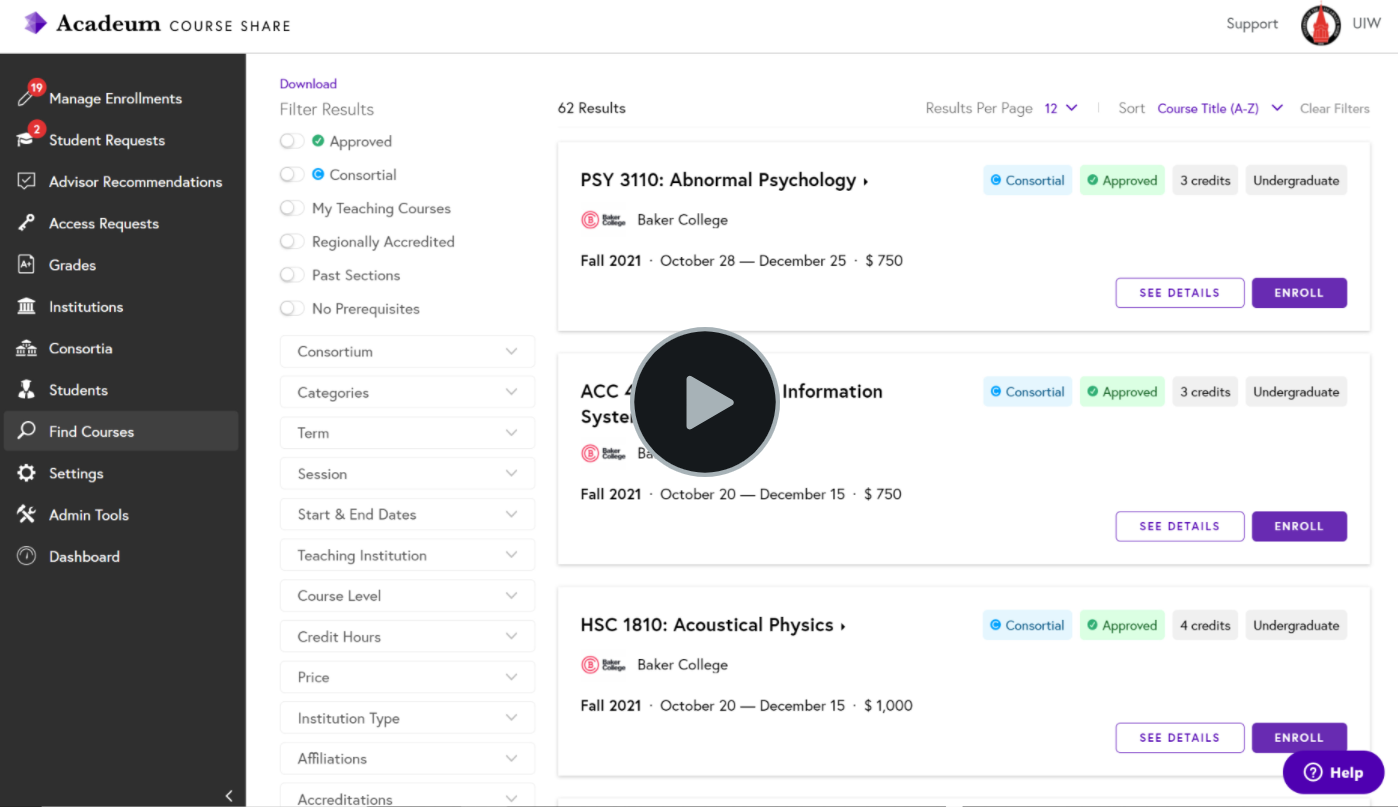Play the video overlay button

pos(705,402)
